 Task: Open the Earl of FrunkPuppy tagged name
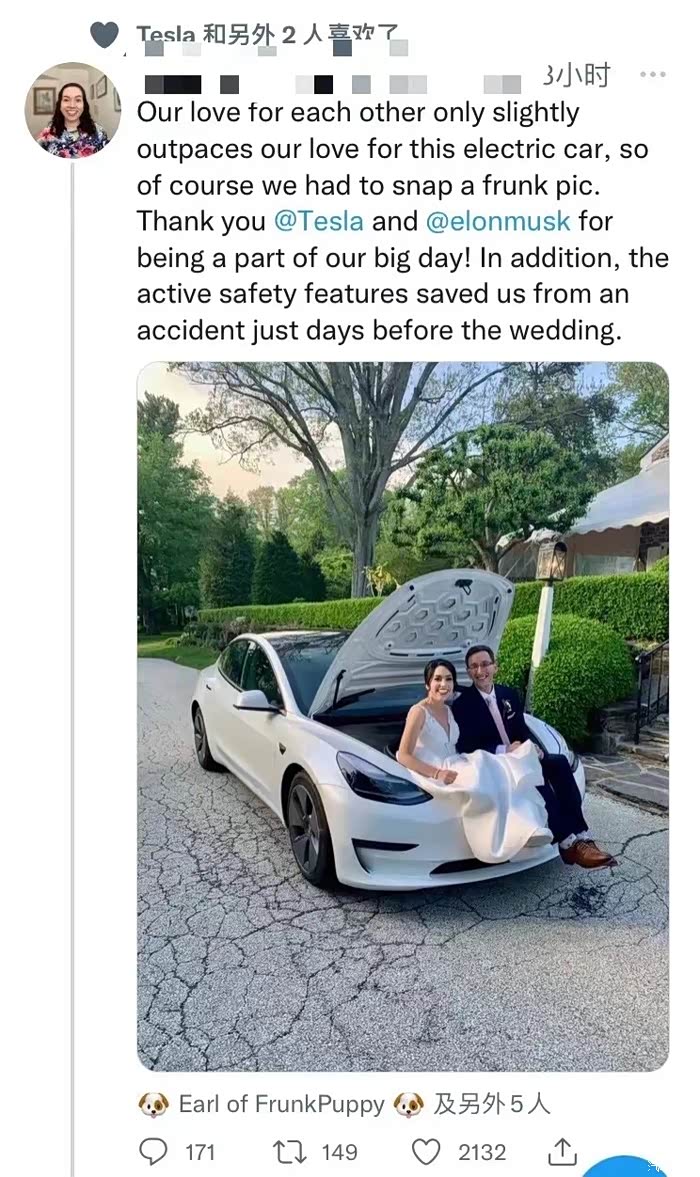click(x=281, y=1104)
